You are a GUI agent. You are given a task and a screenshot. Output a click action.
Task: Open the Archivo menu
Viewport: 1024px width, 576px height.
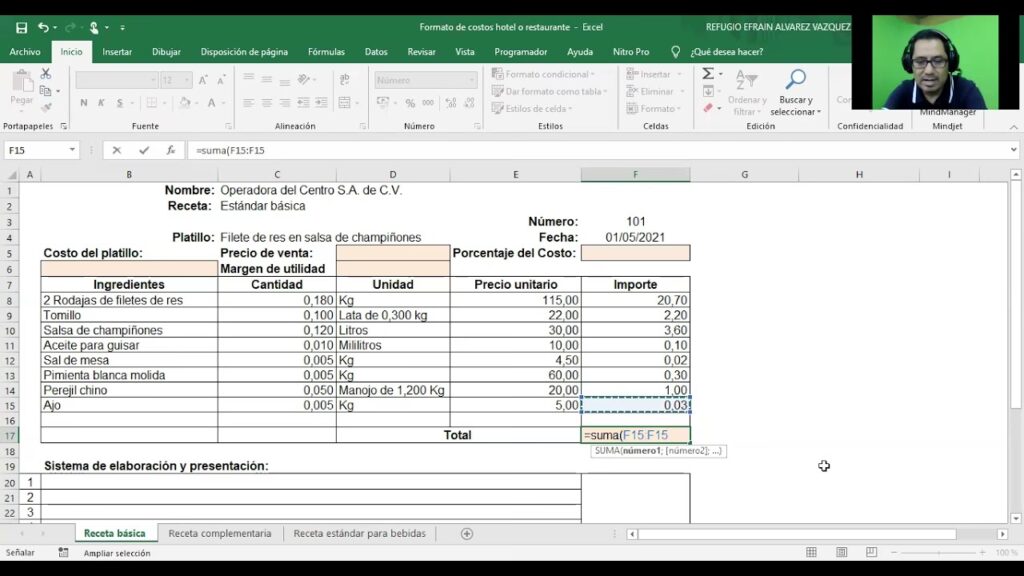pyautogui.click(x=25, y=52)
